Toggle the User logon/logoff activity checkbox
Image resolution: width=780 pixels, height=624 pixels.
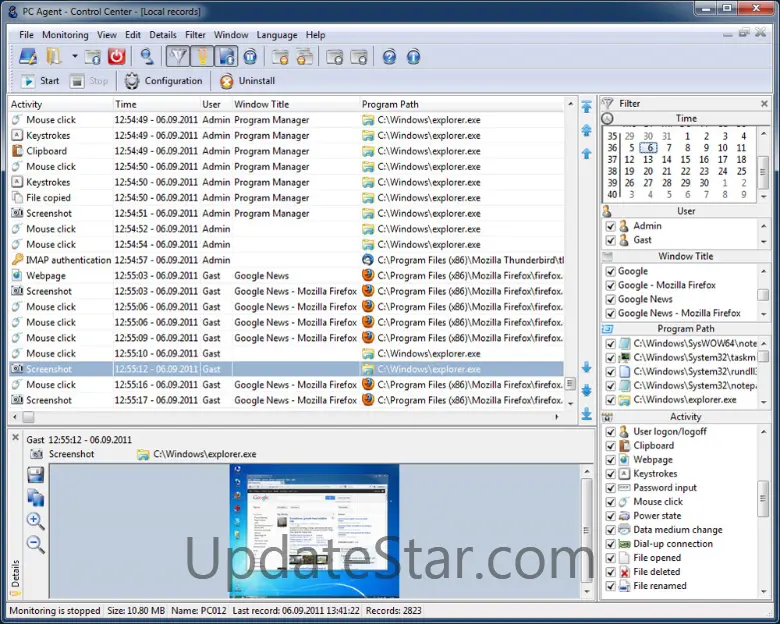(610, 432)
